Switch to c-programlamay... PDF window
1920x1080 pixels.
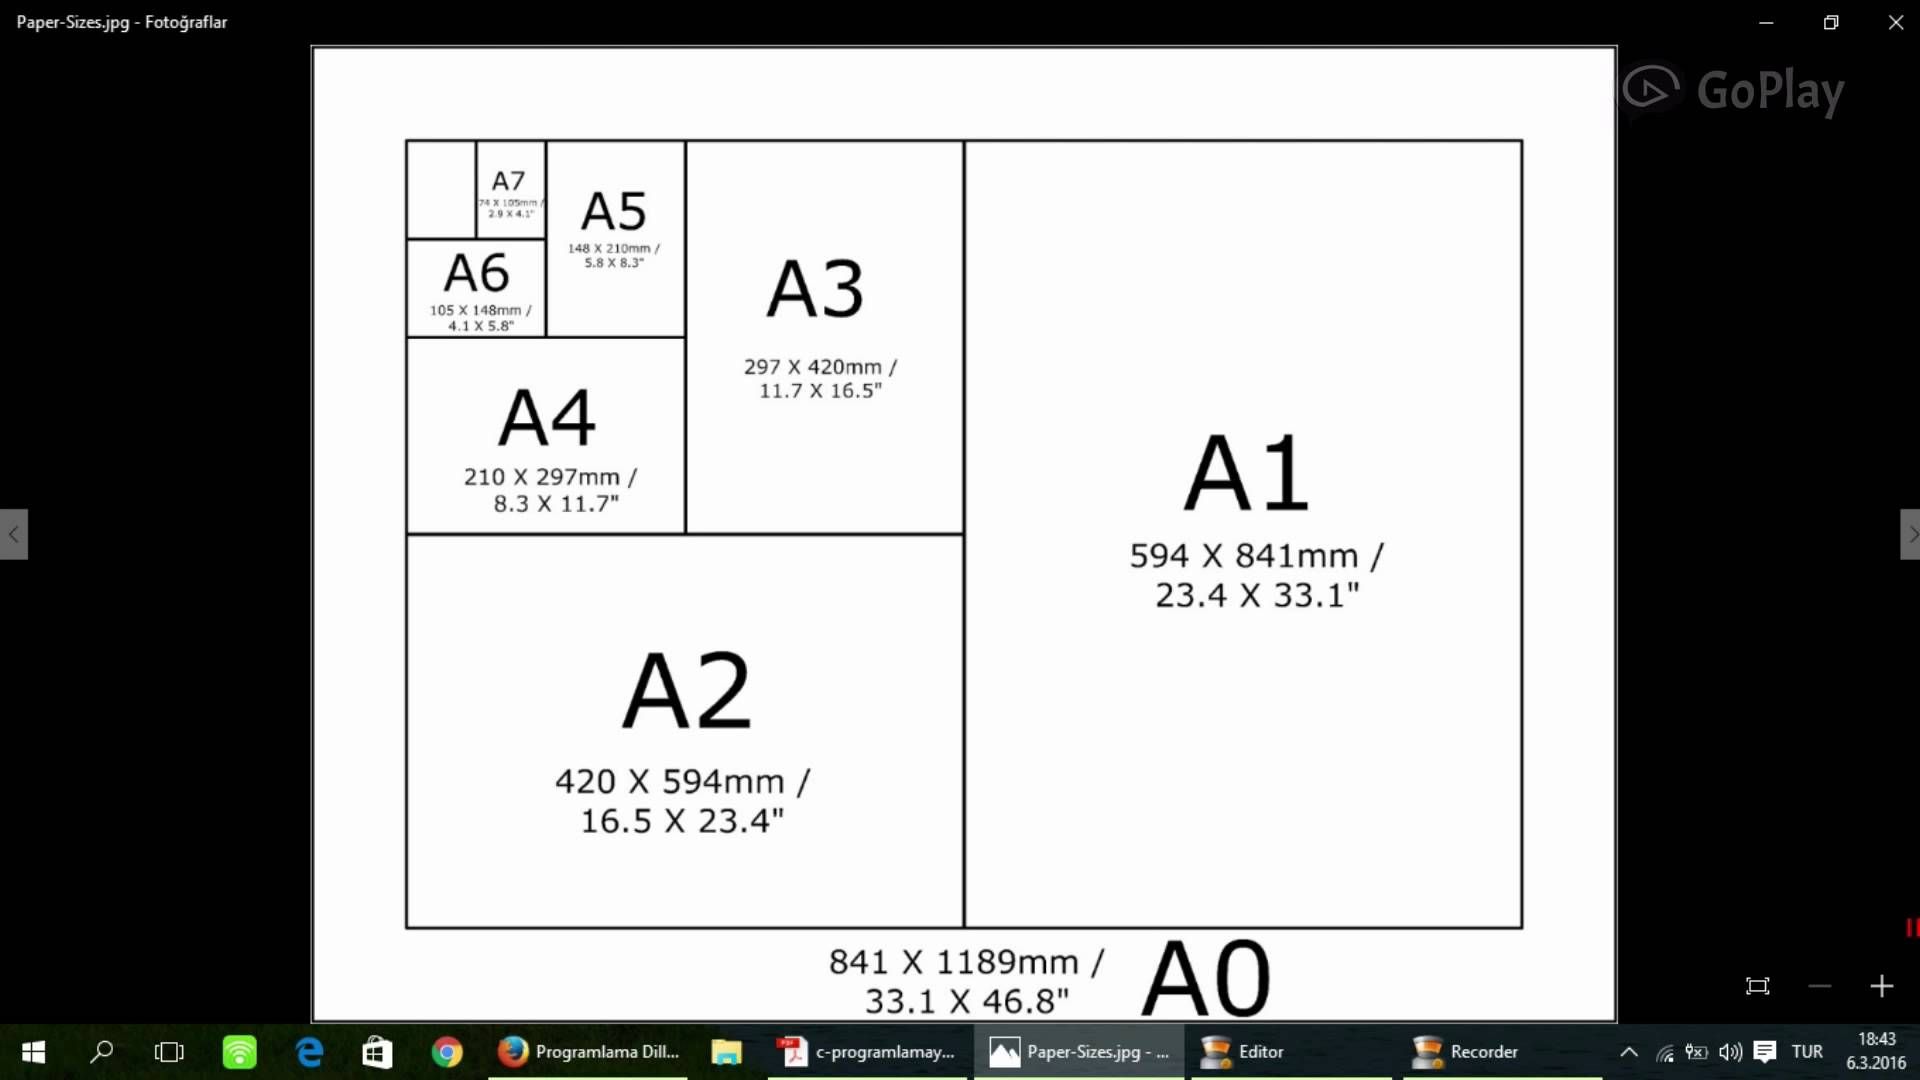pos(867,1052)
